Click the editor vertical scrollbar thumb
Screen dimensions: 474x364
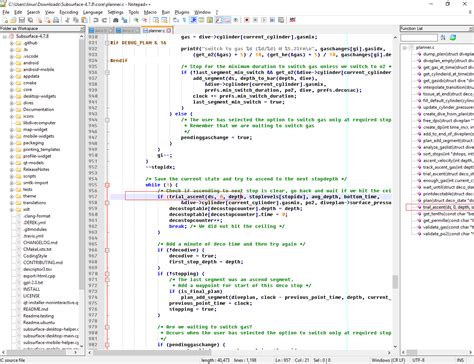pos(395,282)
